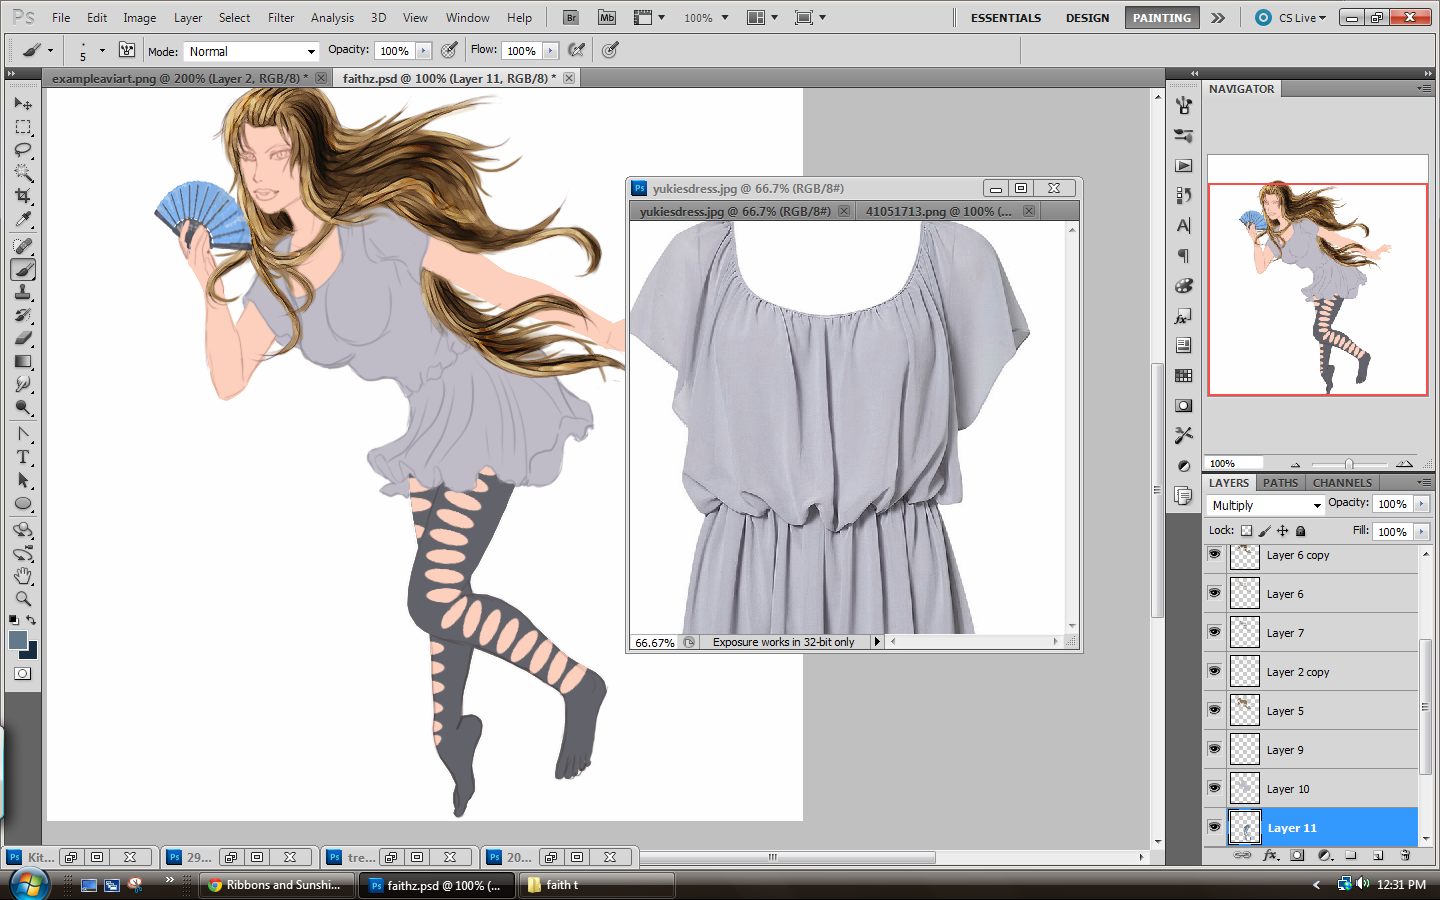Switch to the Paths tab
Screen dimensions: 1440x900
(x=1280, y=483)
